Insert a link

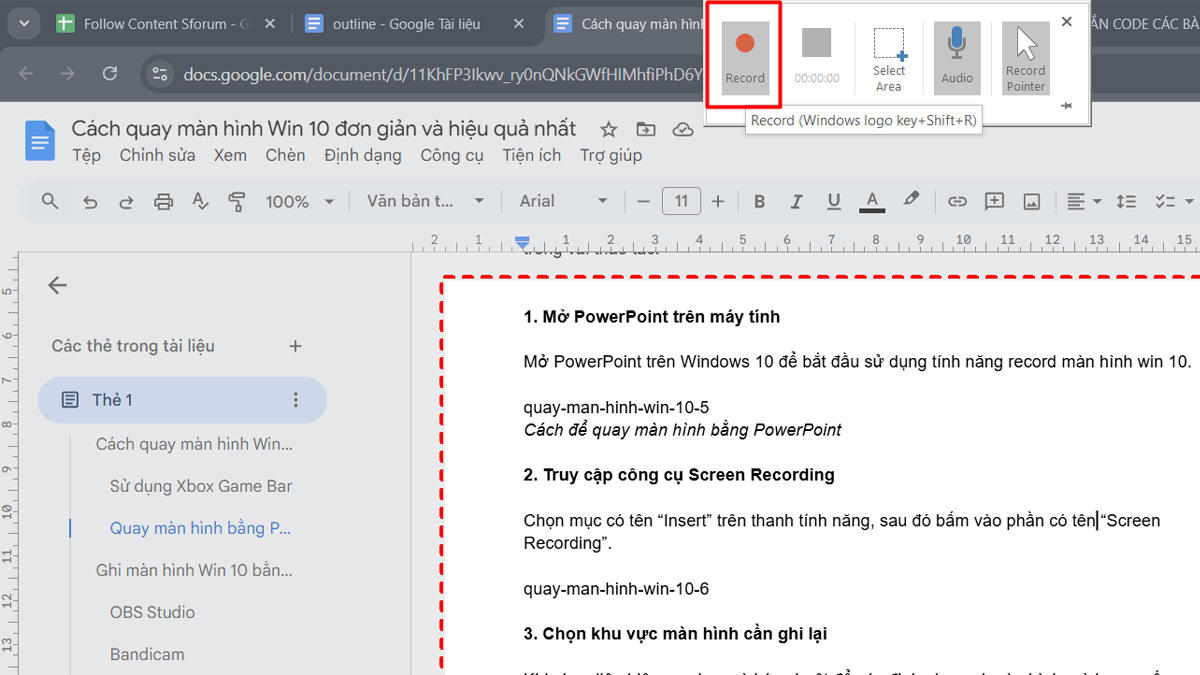coord(957,201)
